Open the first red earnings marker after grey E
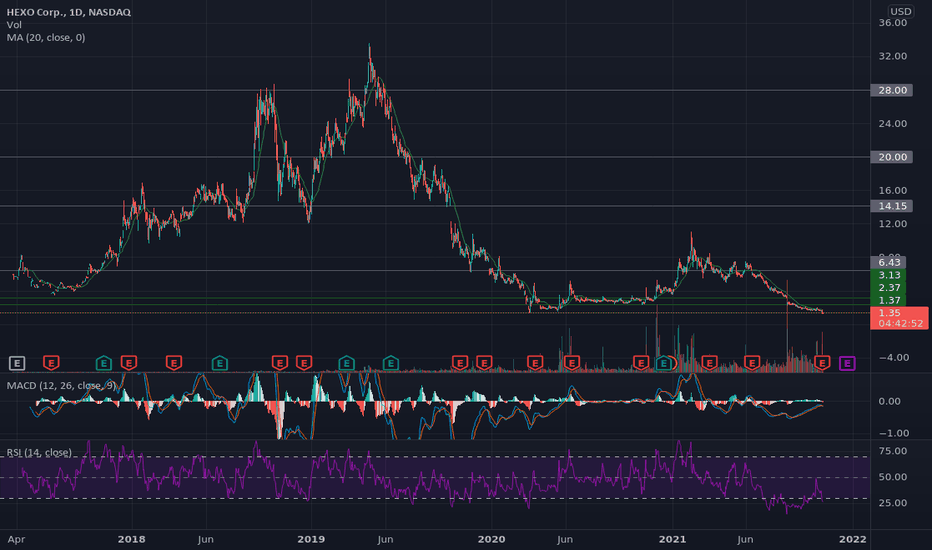The height and width of the screenshot is (550, 932). click(51, 362)
